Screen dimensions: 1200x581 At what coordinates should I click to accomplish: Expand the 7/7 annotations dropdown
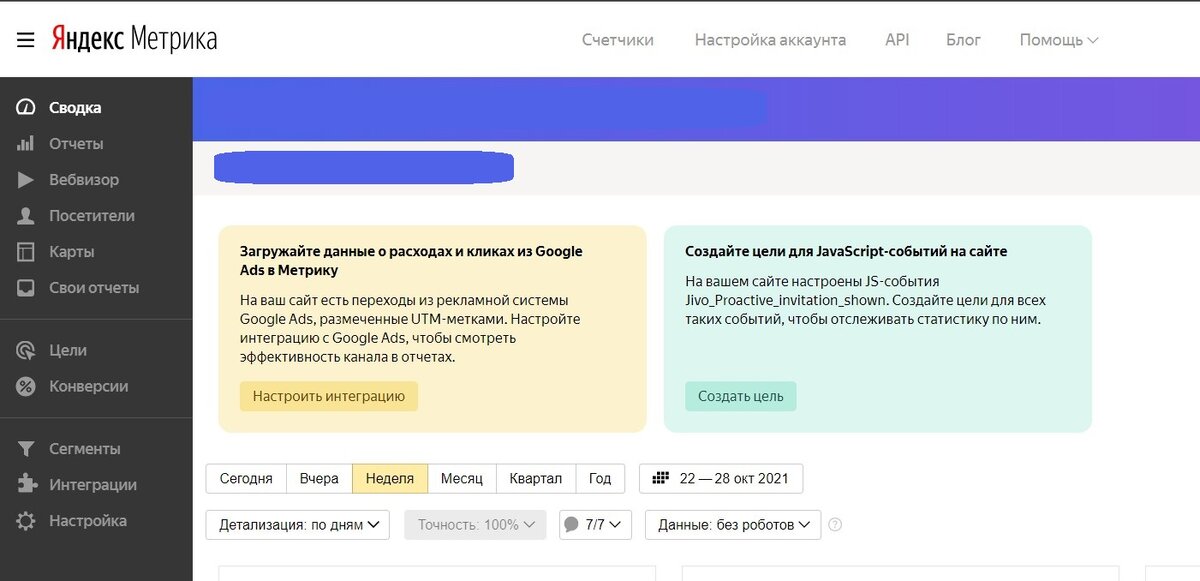(x=594, y=525)
